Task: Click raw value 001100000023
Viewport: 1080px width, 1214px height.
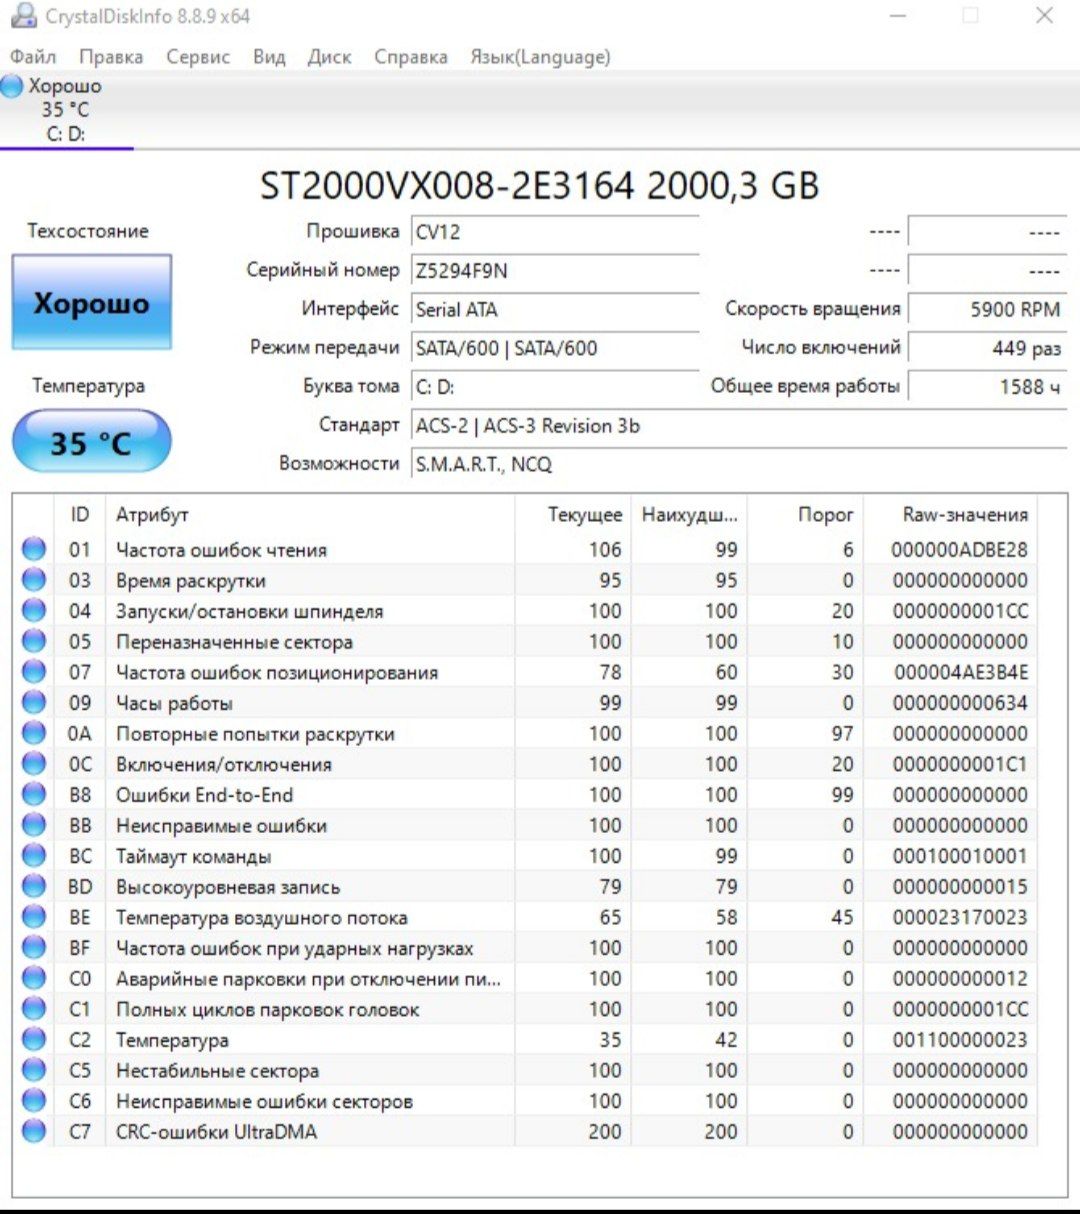Action: (x=960, y=1040)
